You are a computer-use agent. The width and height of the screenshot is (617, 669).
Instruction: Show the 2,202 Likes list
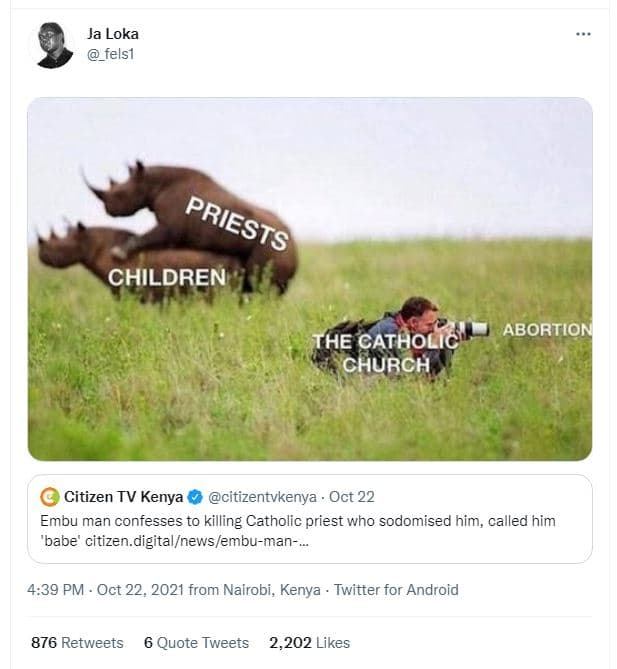(309, 642)
